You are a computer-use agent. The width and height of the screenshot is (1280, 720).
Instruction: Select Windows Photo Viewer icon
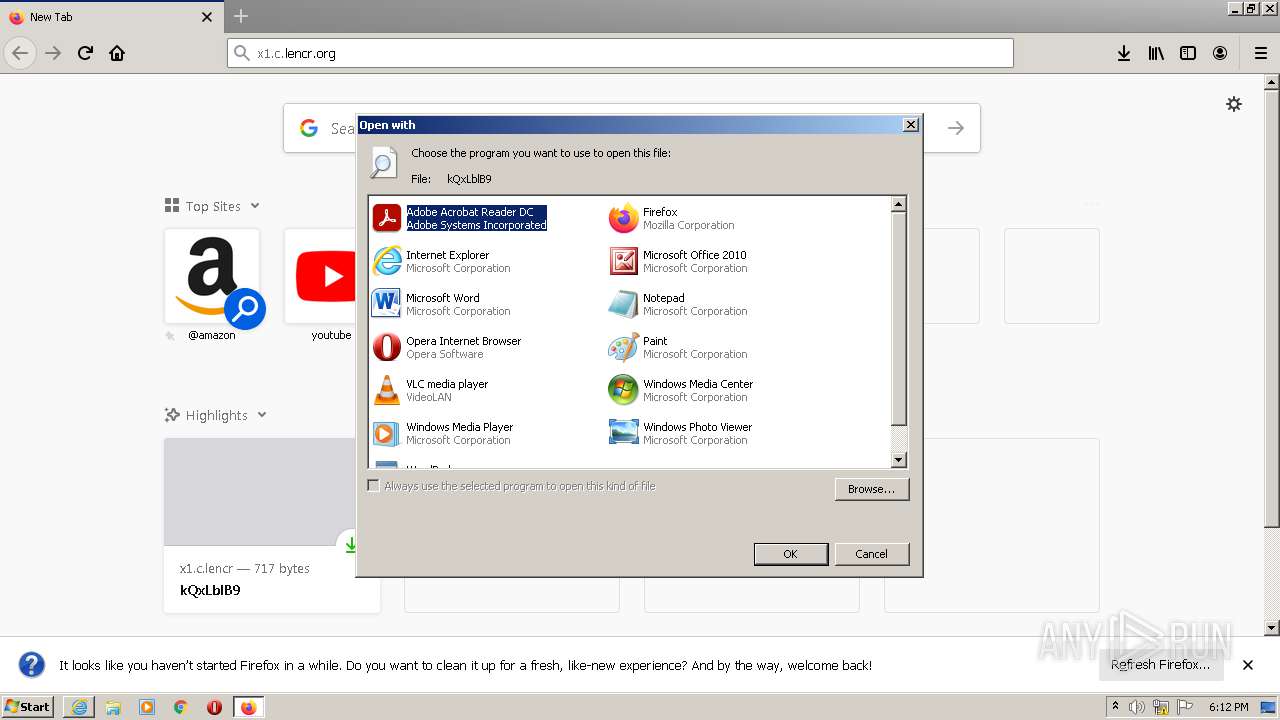[x=623, y=433]
